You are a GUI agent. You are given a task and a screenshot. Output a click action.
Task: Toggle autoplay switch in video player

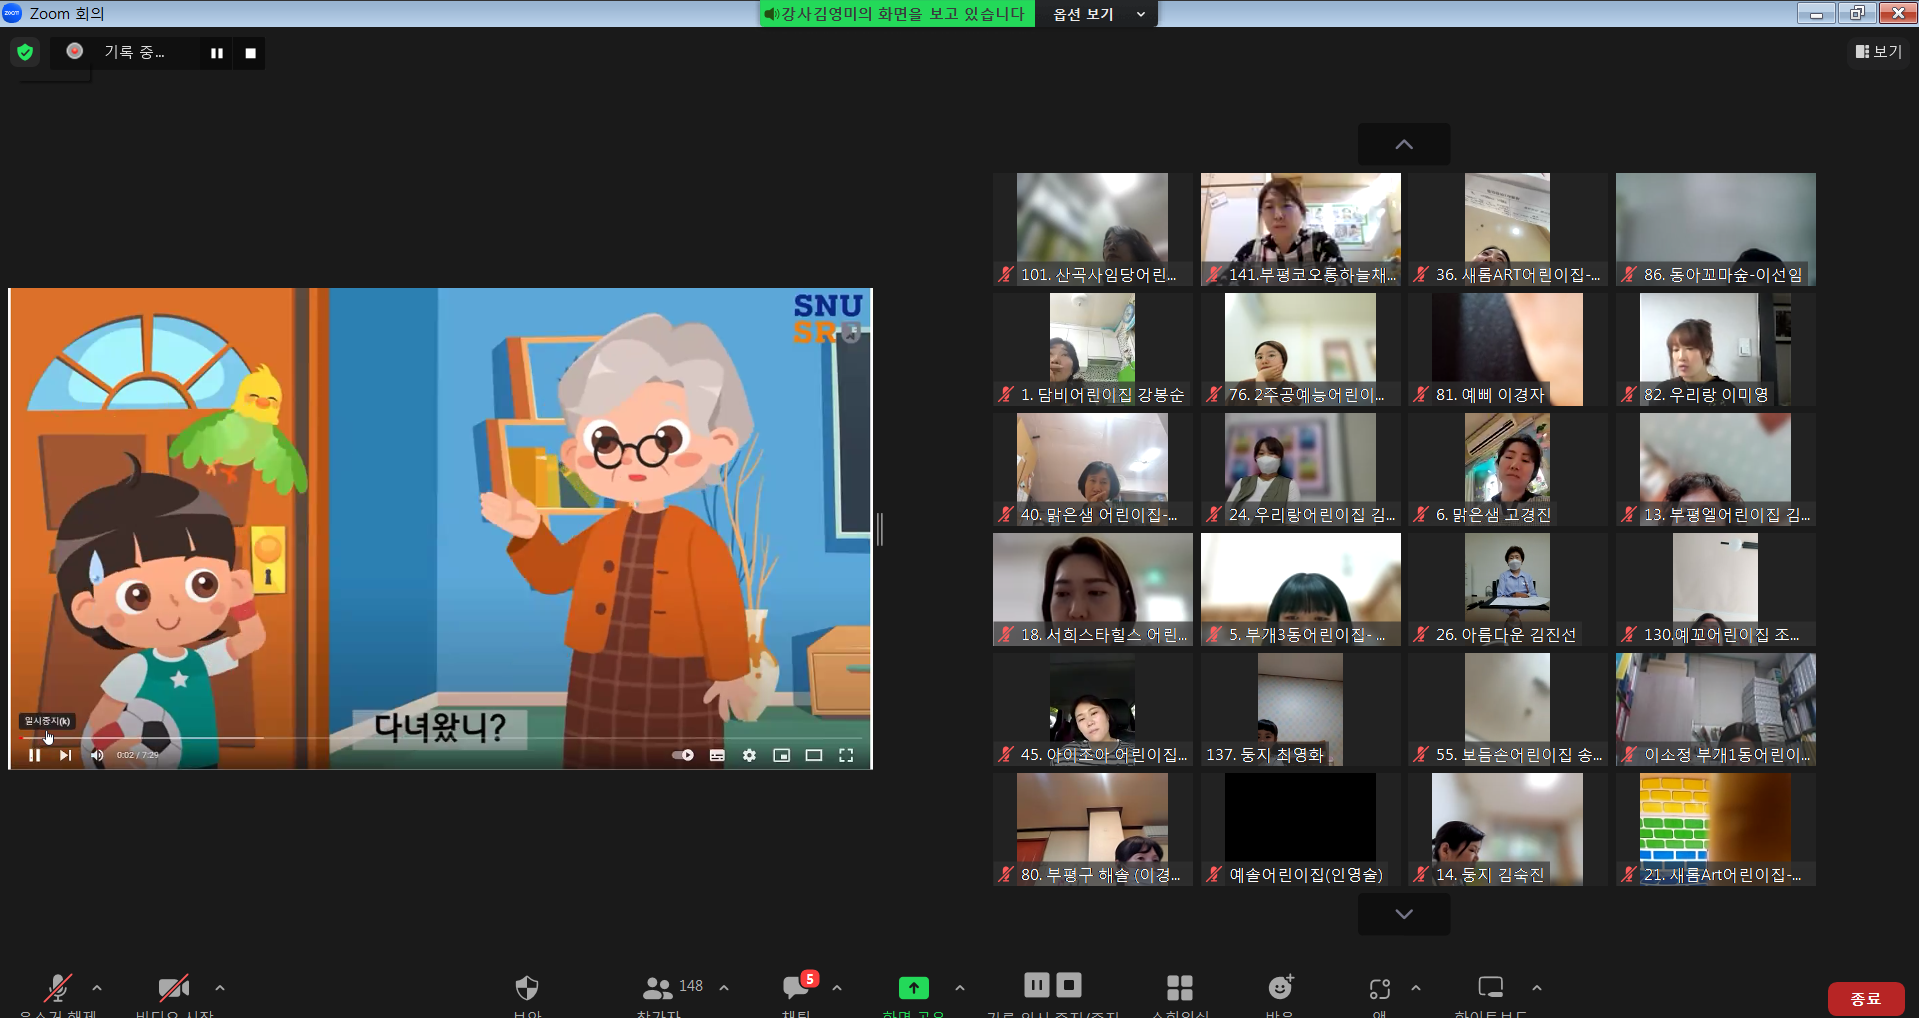683,755
